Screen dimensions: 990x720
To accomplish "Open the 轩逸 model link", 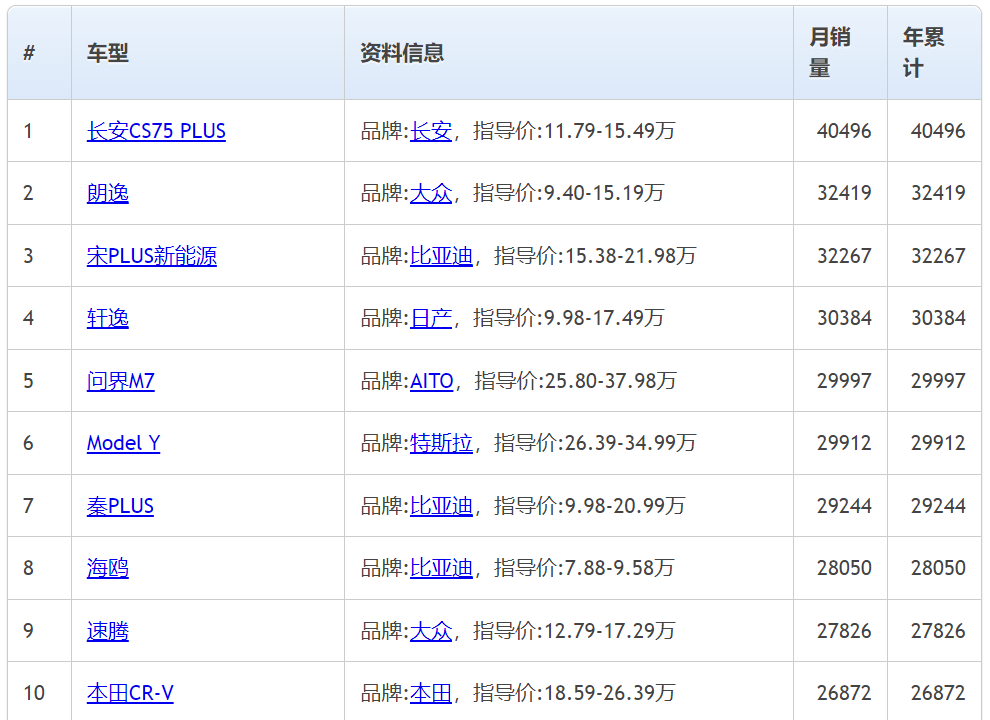I will pos(107,318).
